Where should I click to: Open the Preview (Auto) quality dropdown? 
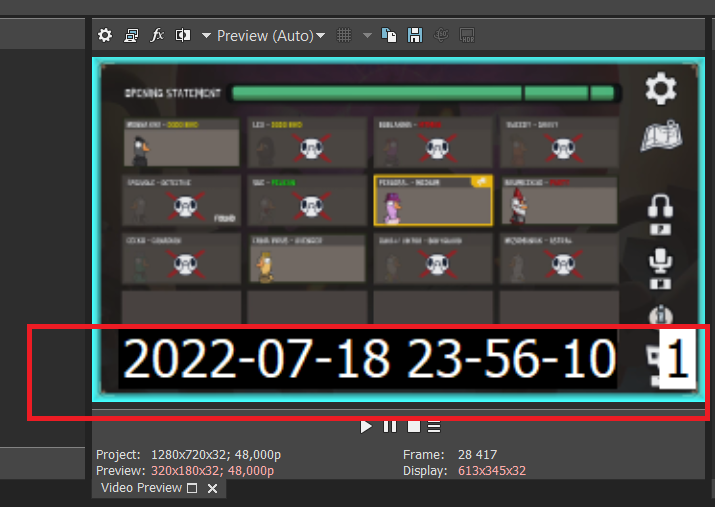271,36
